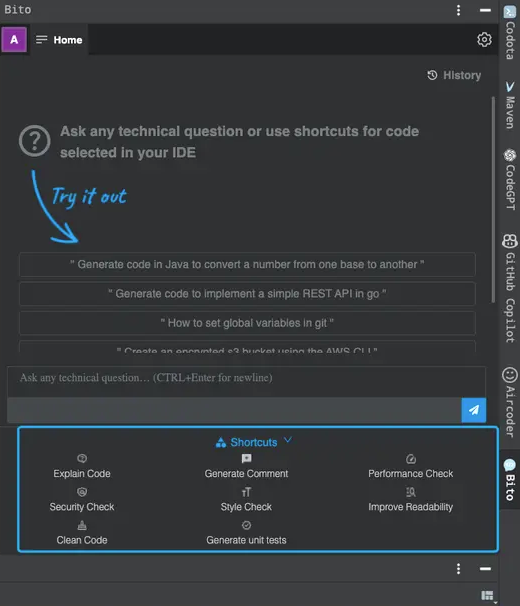
Task: Select the Bito tool window tab
Action: click(x=510, y=479)
